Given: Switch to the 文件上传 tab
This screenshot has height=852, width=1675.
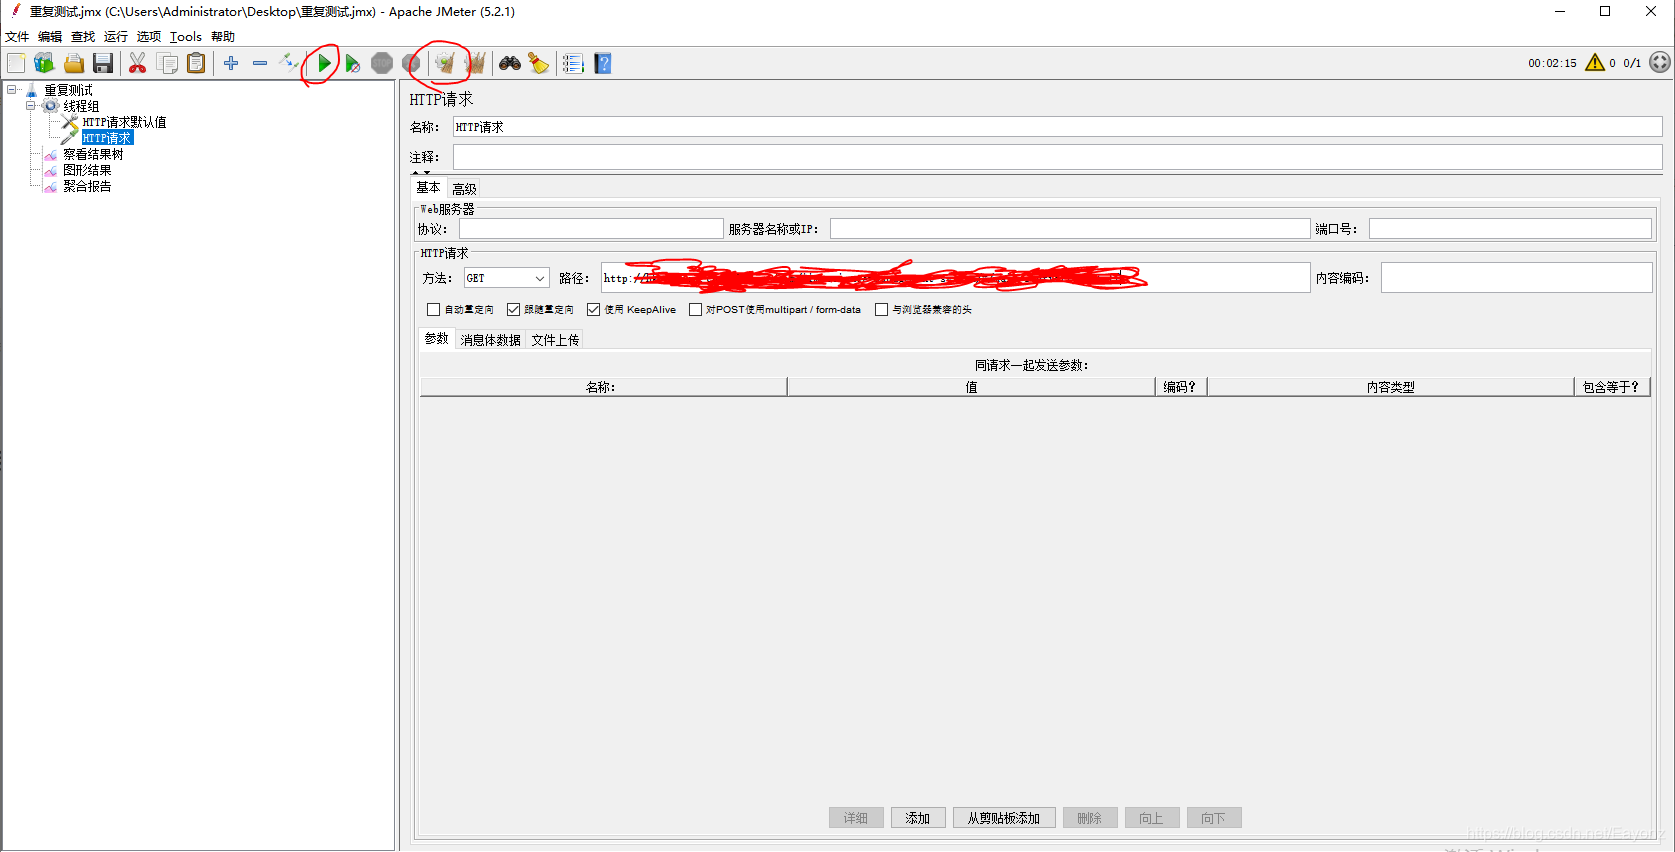Looking at the screenshot, I should (x=555, y=340).
